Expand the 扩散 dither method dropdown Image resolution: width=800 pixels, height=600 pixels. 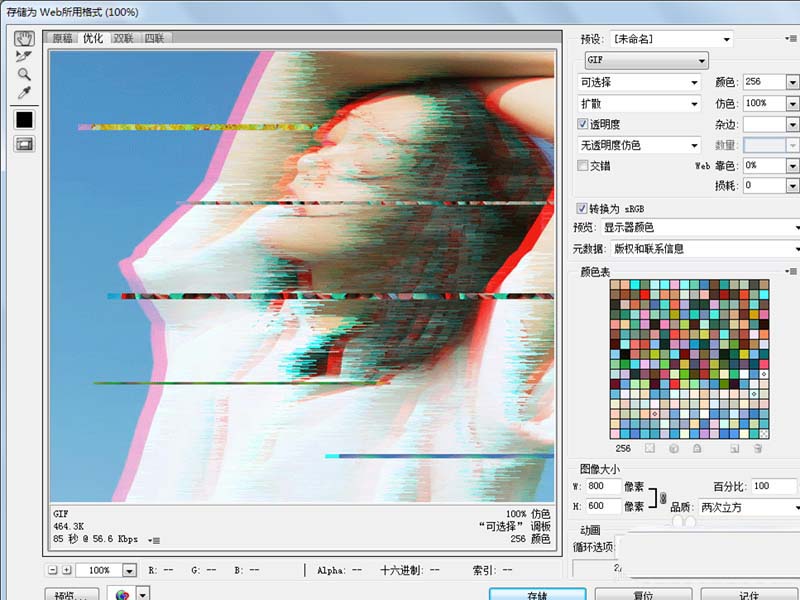click(x=639, y=103)
